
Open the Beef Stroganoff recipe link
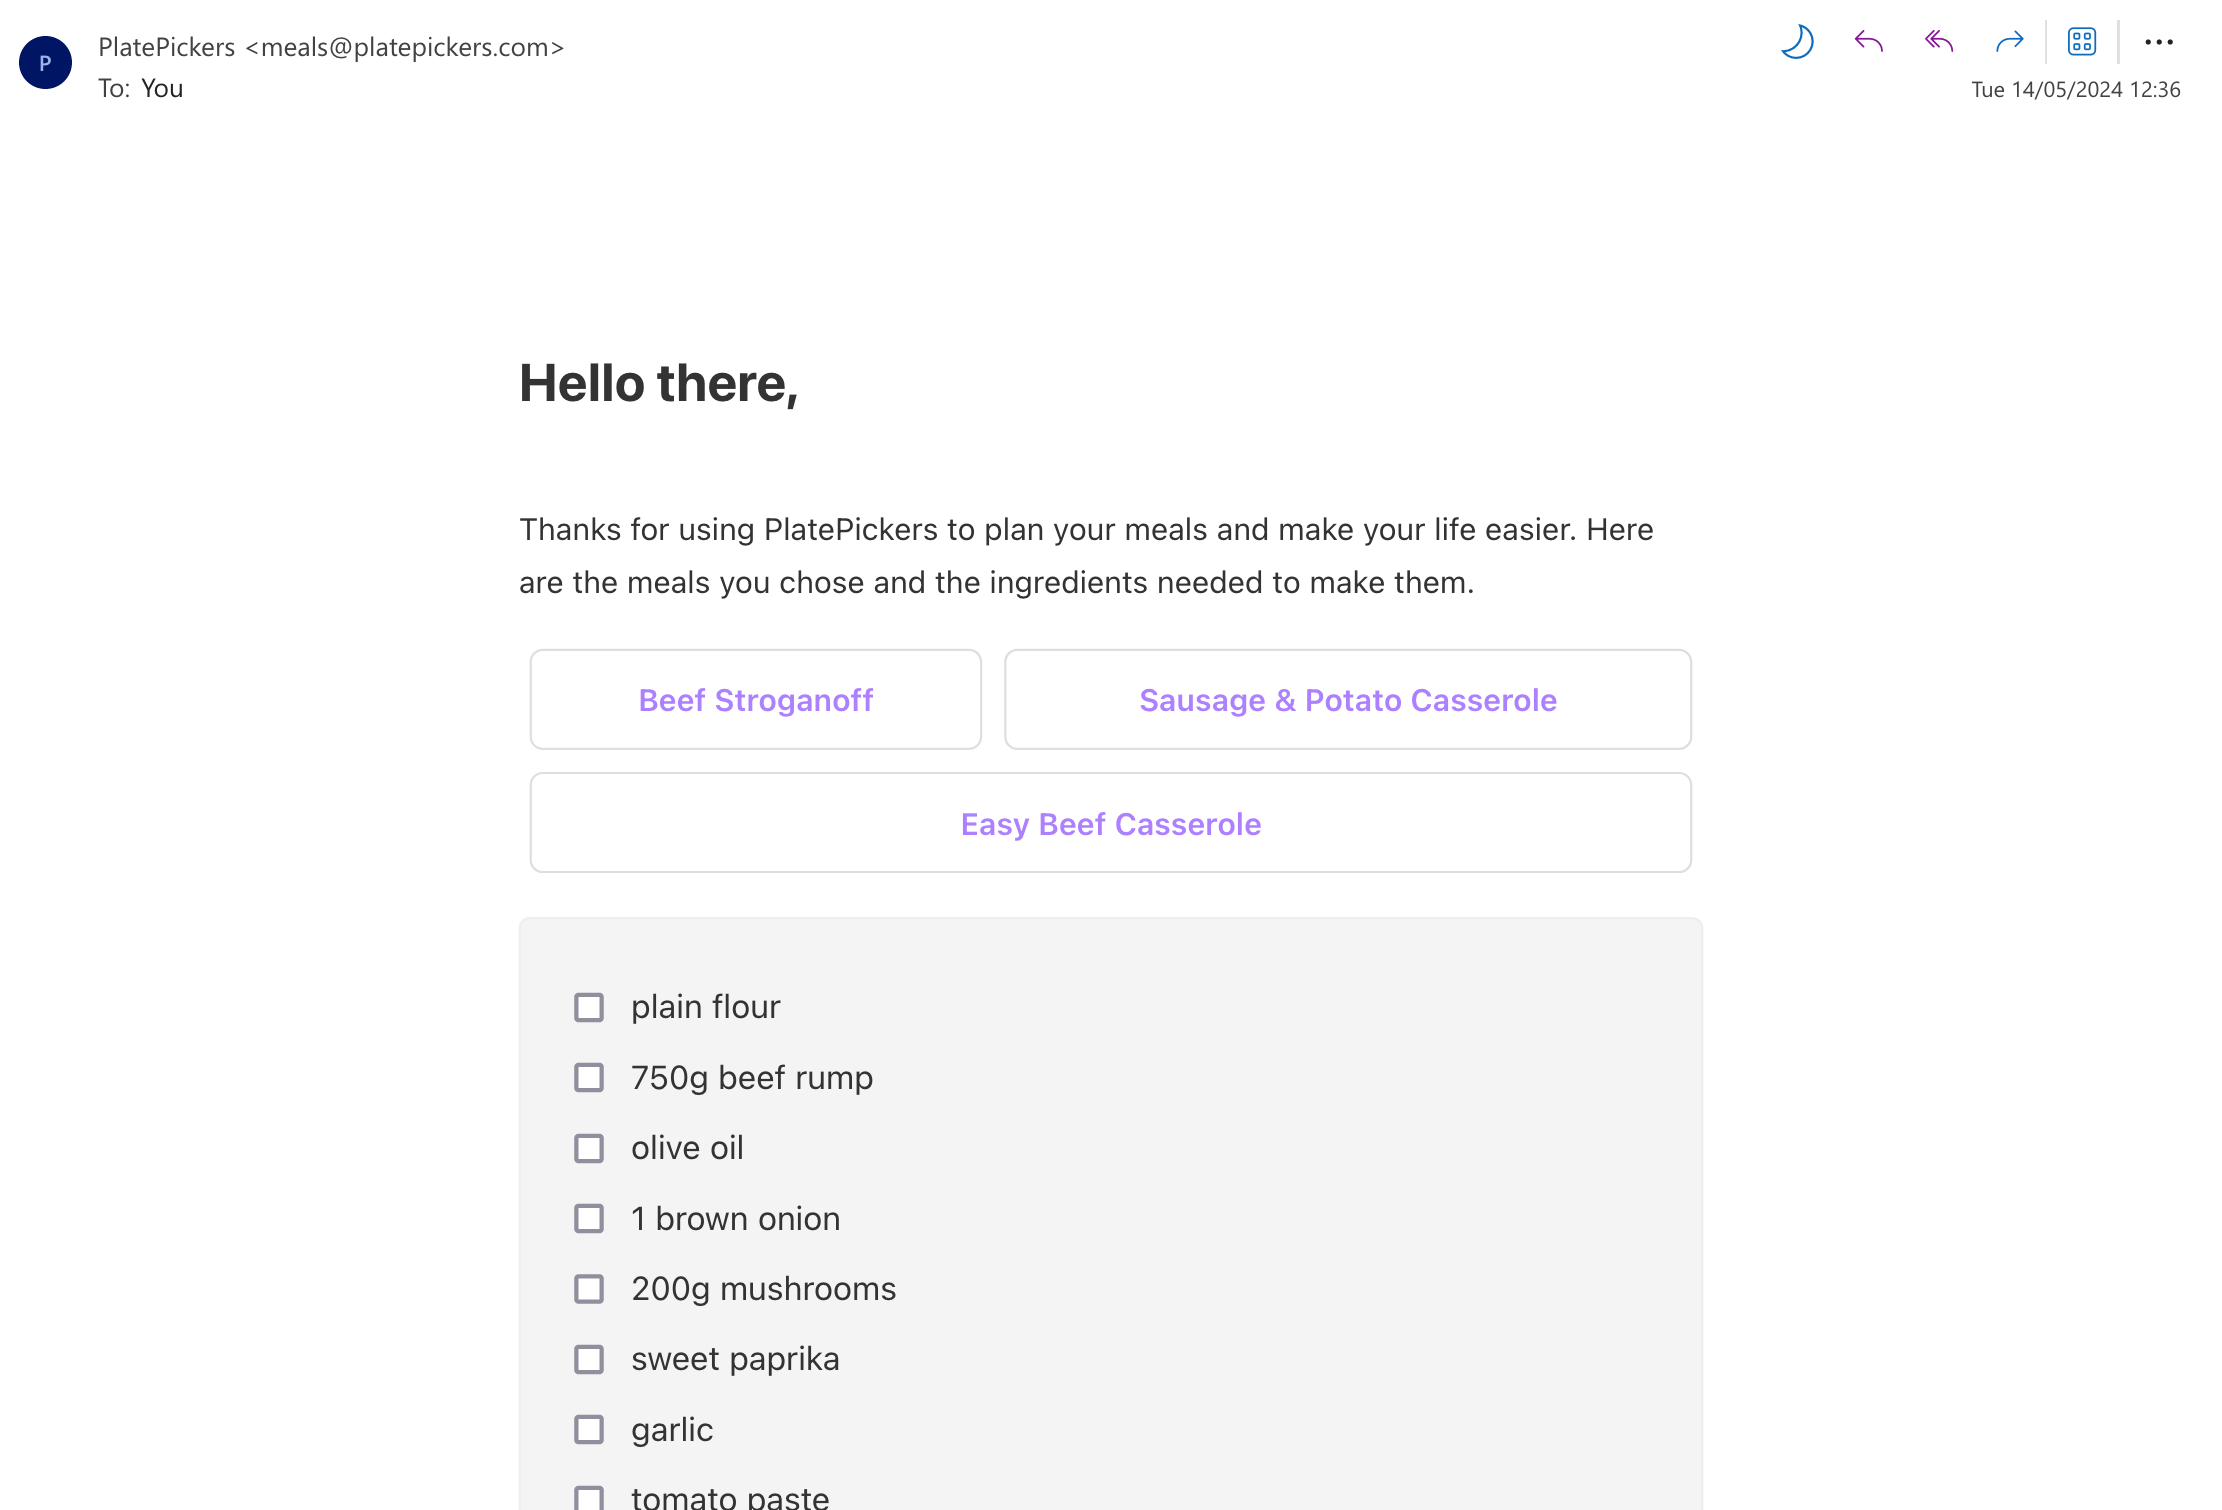click(756, 700)
